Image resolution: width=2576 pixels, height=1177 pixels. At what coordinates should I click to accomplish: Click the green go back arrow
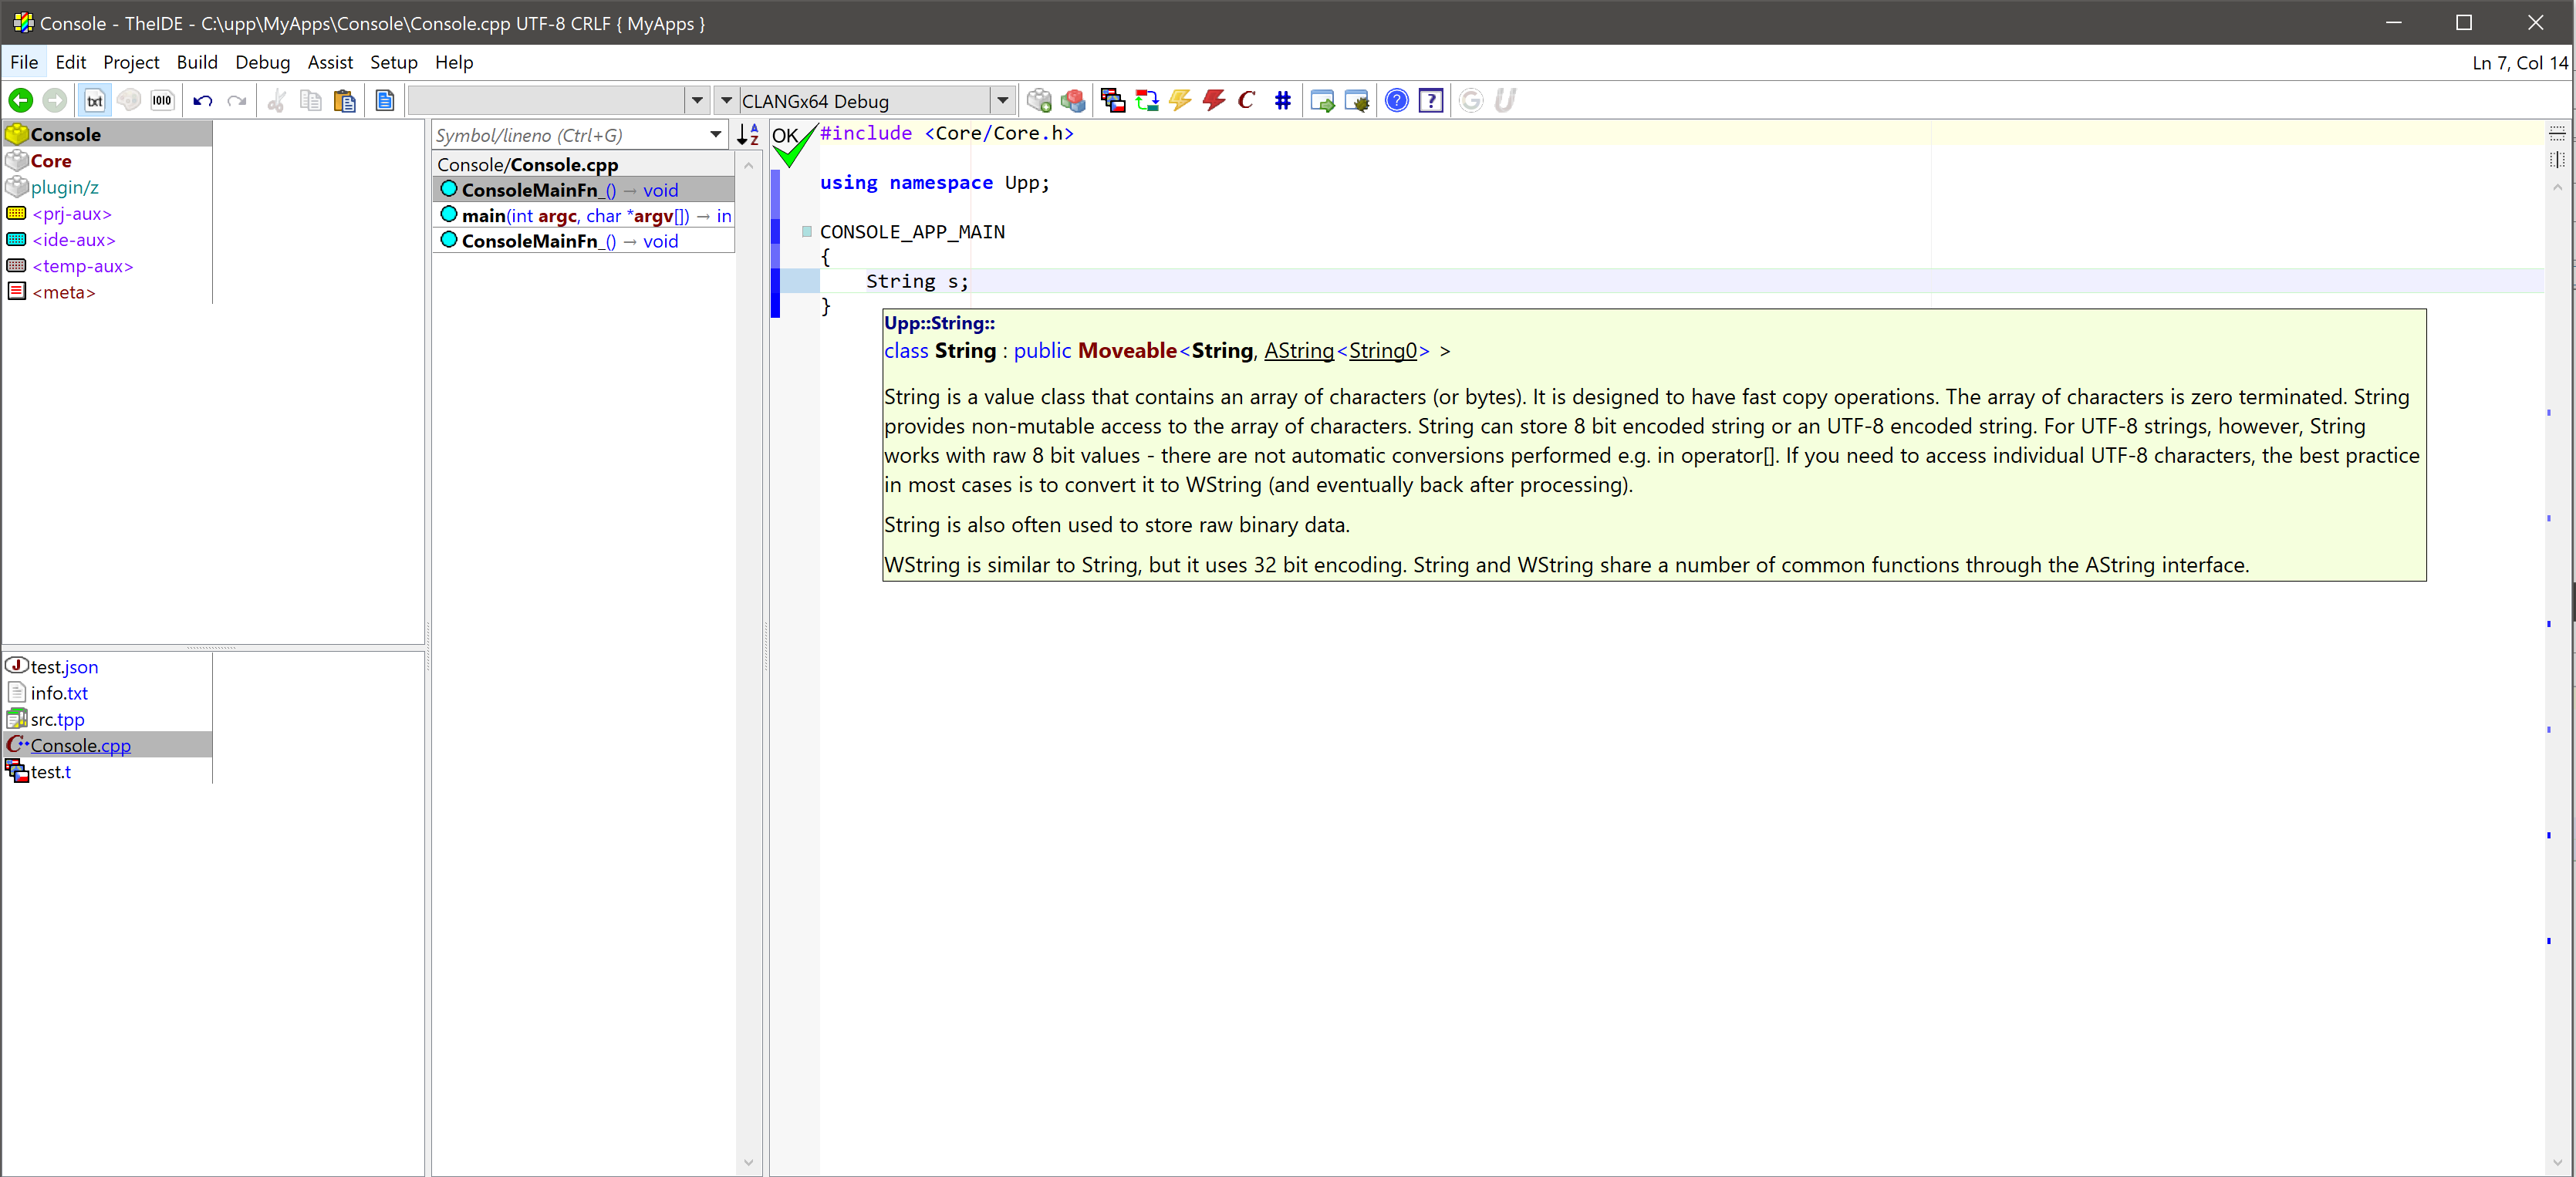click(20, 101)
